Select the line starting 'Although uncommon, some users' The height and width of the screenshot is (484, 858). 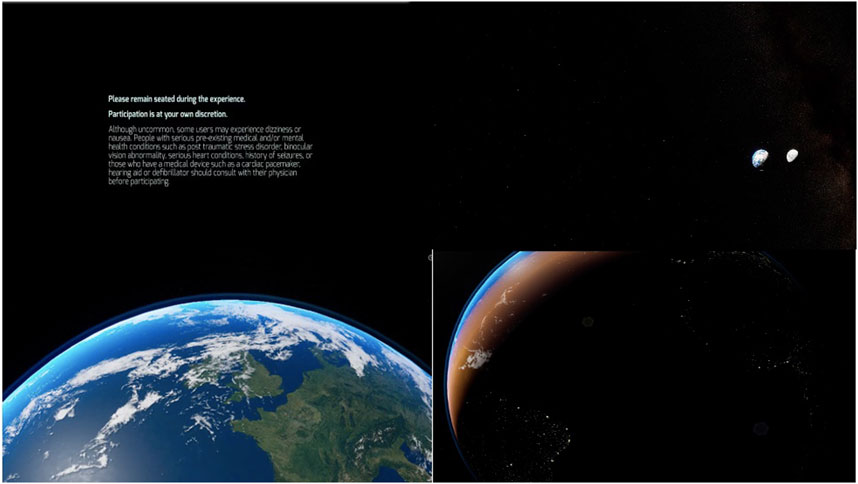(x=205, y=130)
